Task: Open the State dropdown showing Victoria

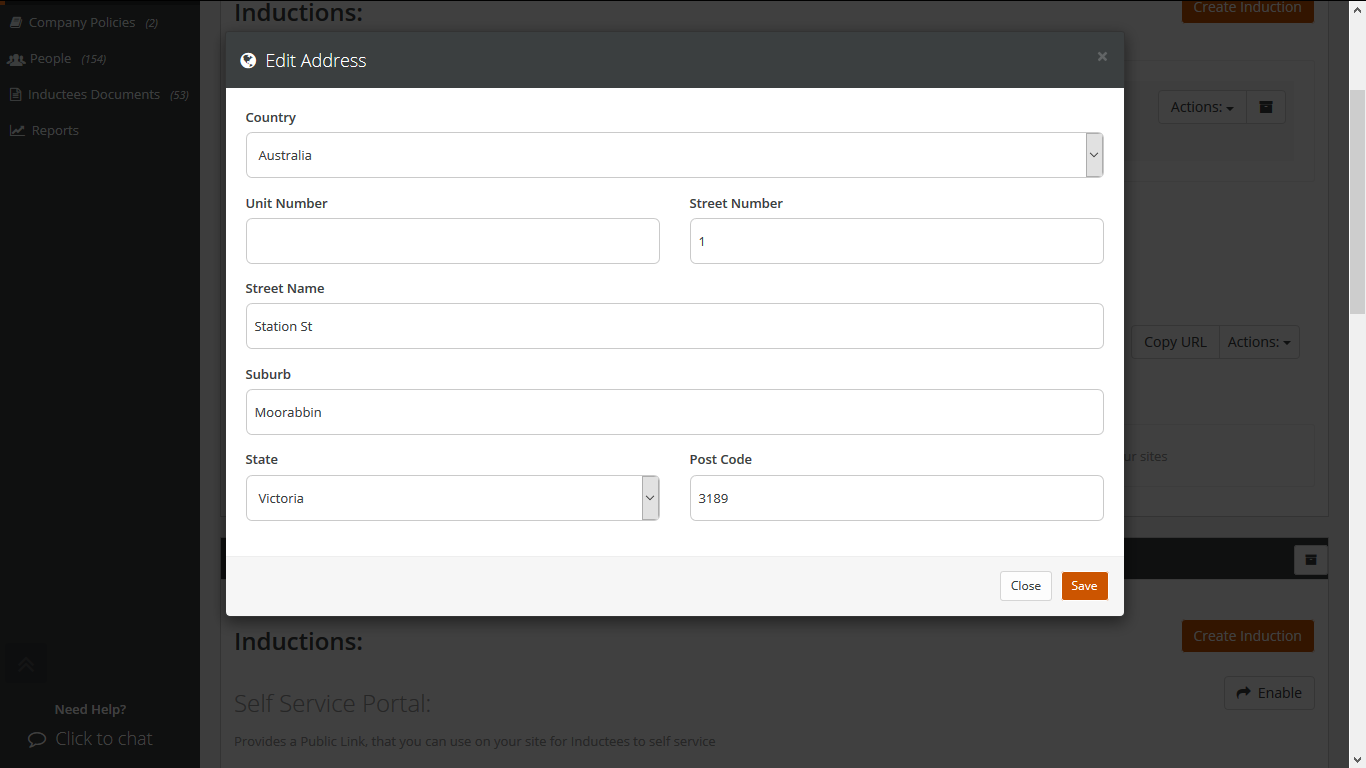Action: (649, 497)
